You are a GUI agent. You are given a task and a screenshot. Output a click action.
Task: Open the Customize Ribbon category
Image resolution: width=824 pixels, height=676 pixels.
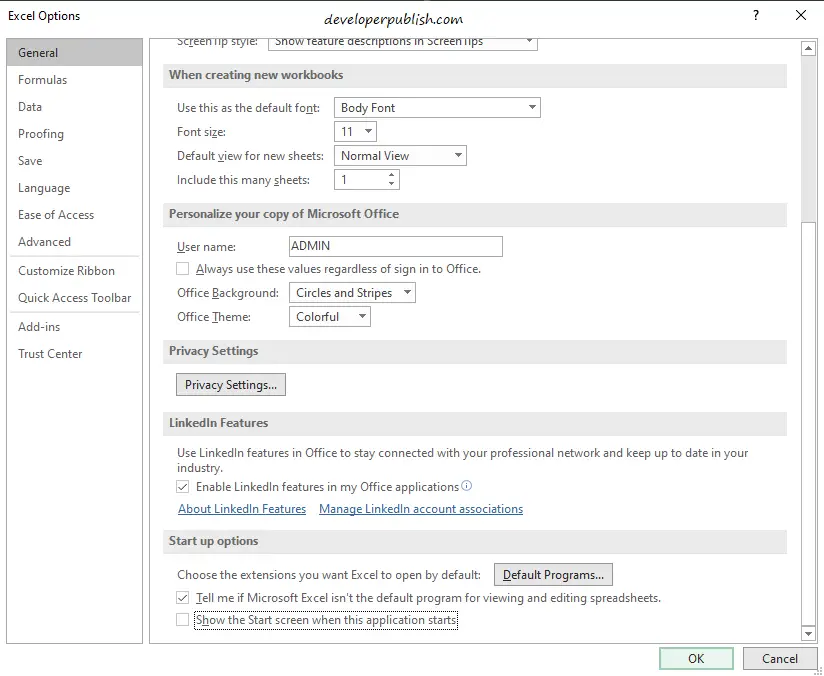pos(74,271)
